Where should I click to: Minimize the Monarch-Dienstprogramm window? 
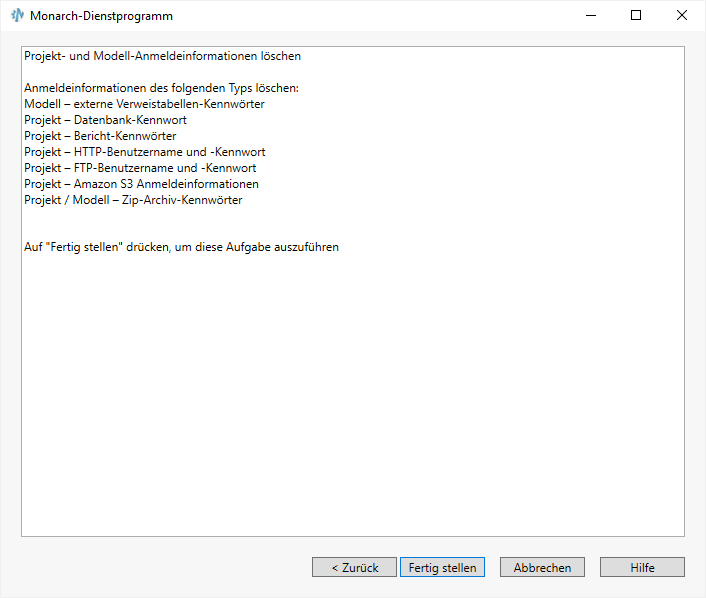590,16
